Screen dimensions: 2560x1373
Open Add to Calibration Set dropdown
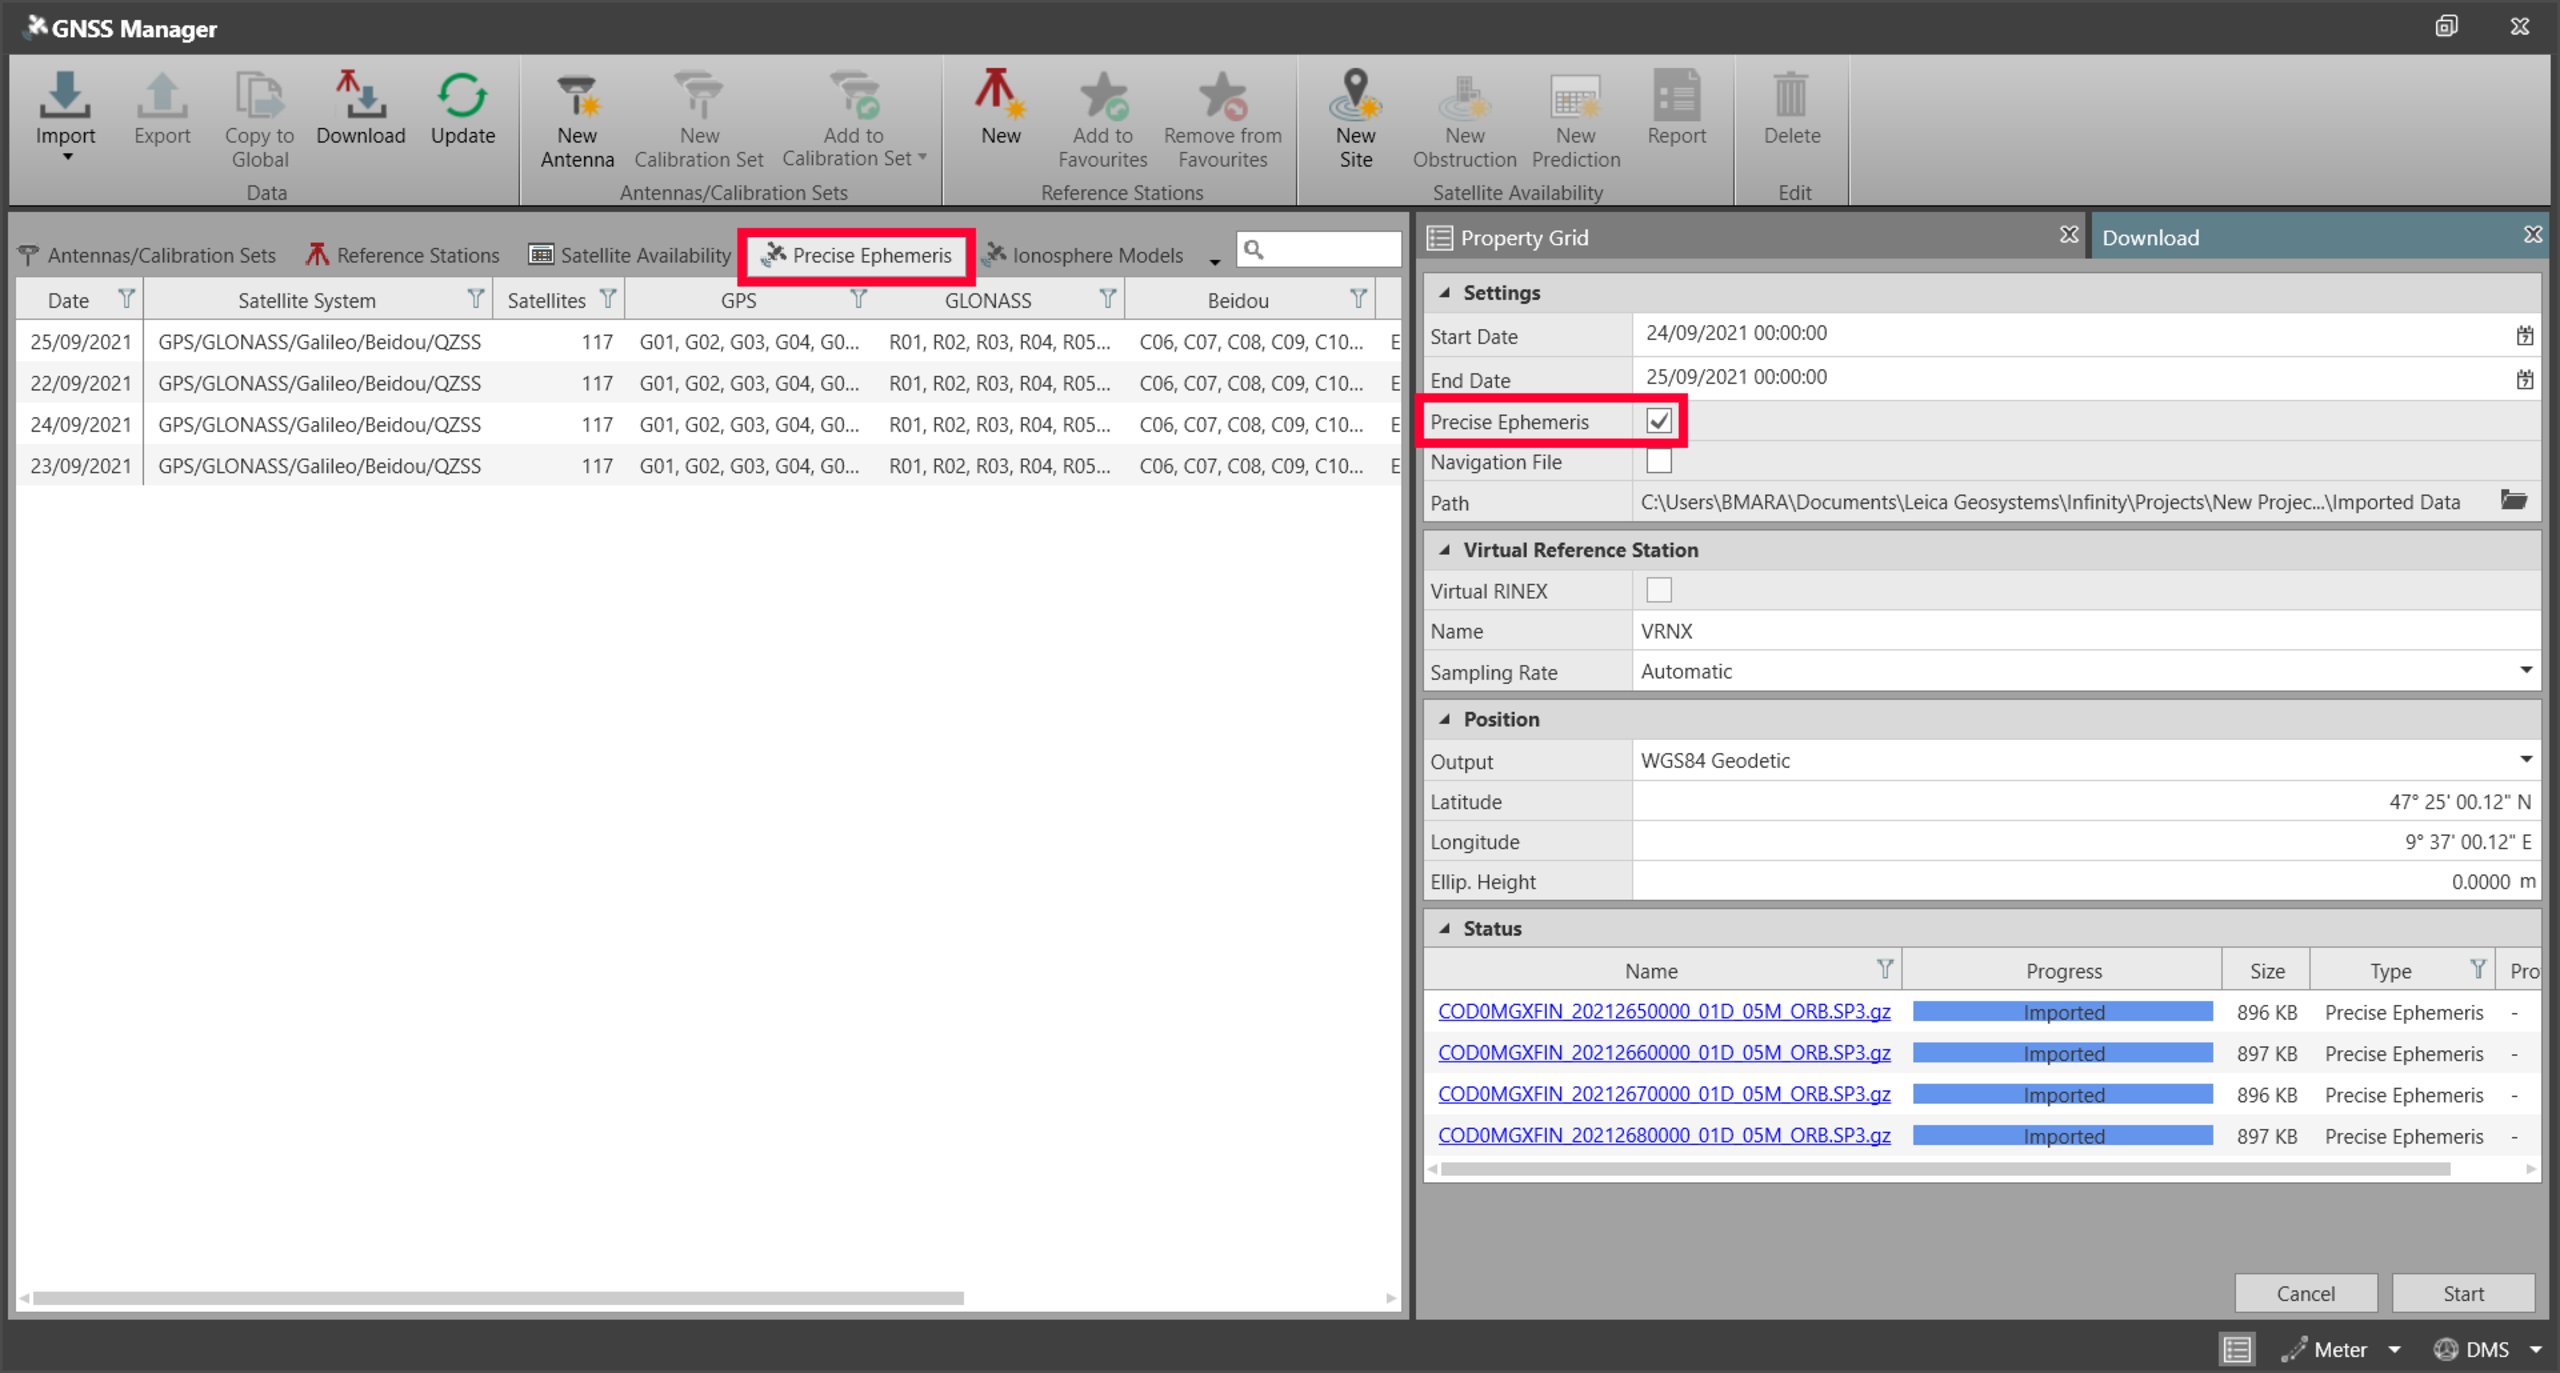click(x=922, y=157)
